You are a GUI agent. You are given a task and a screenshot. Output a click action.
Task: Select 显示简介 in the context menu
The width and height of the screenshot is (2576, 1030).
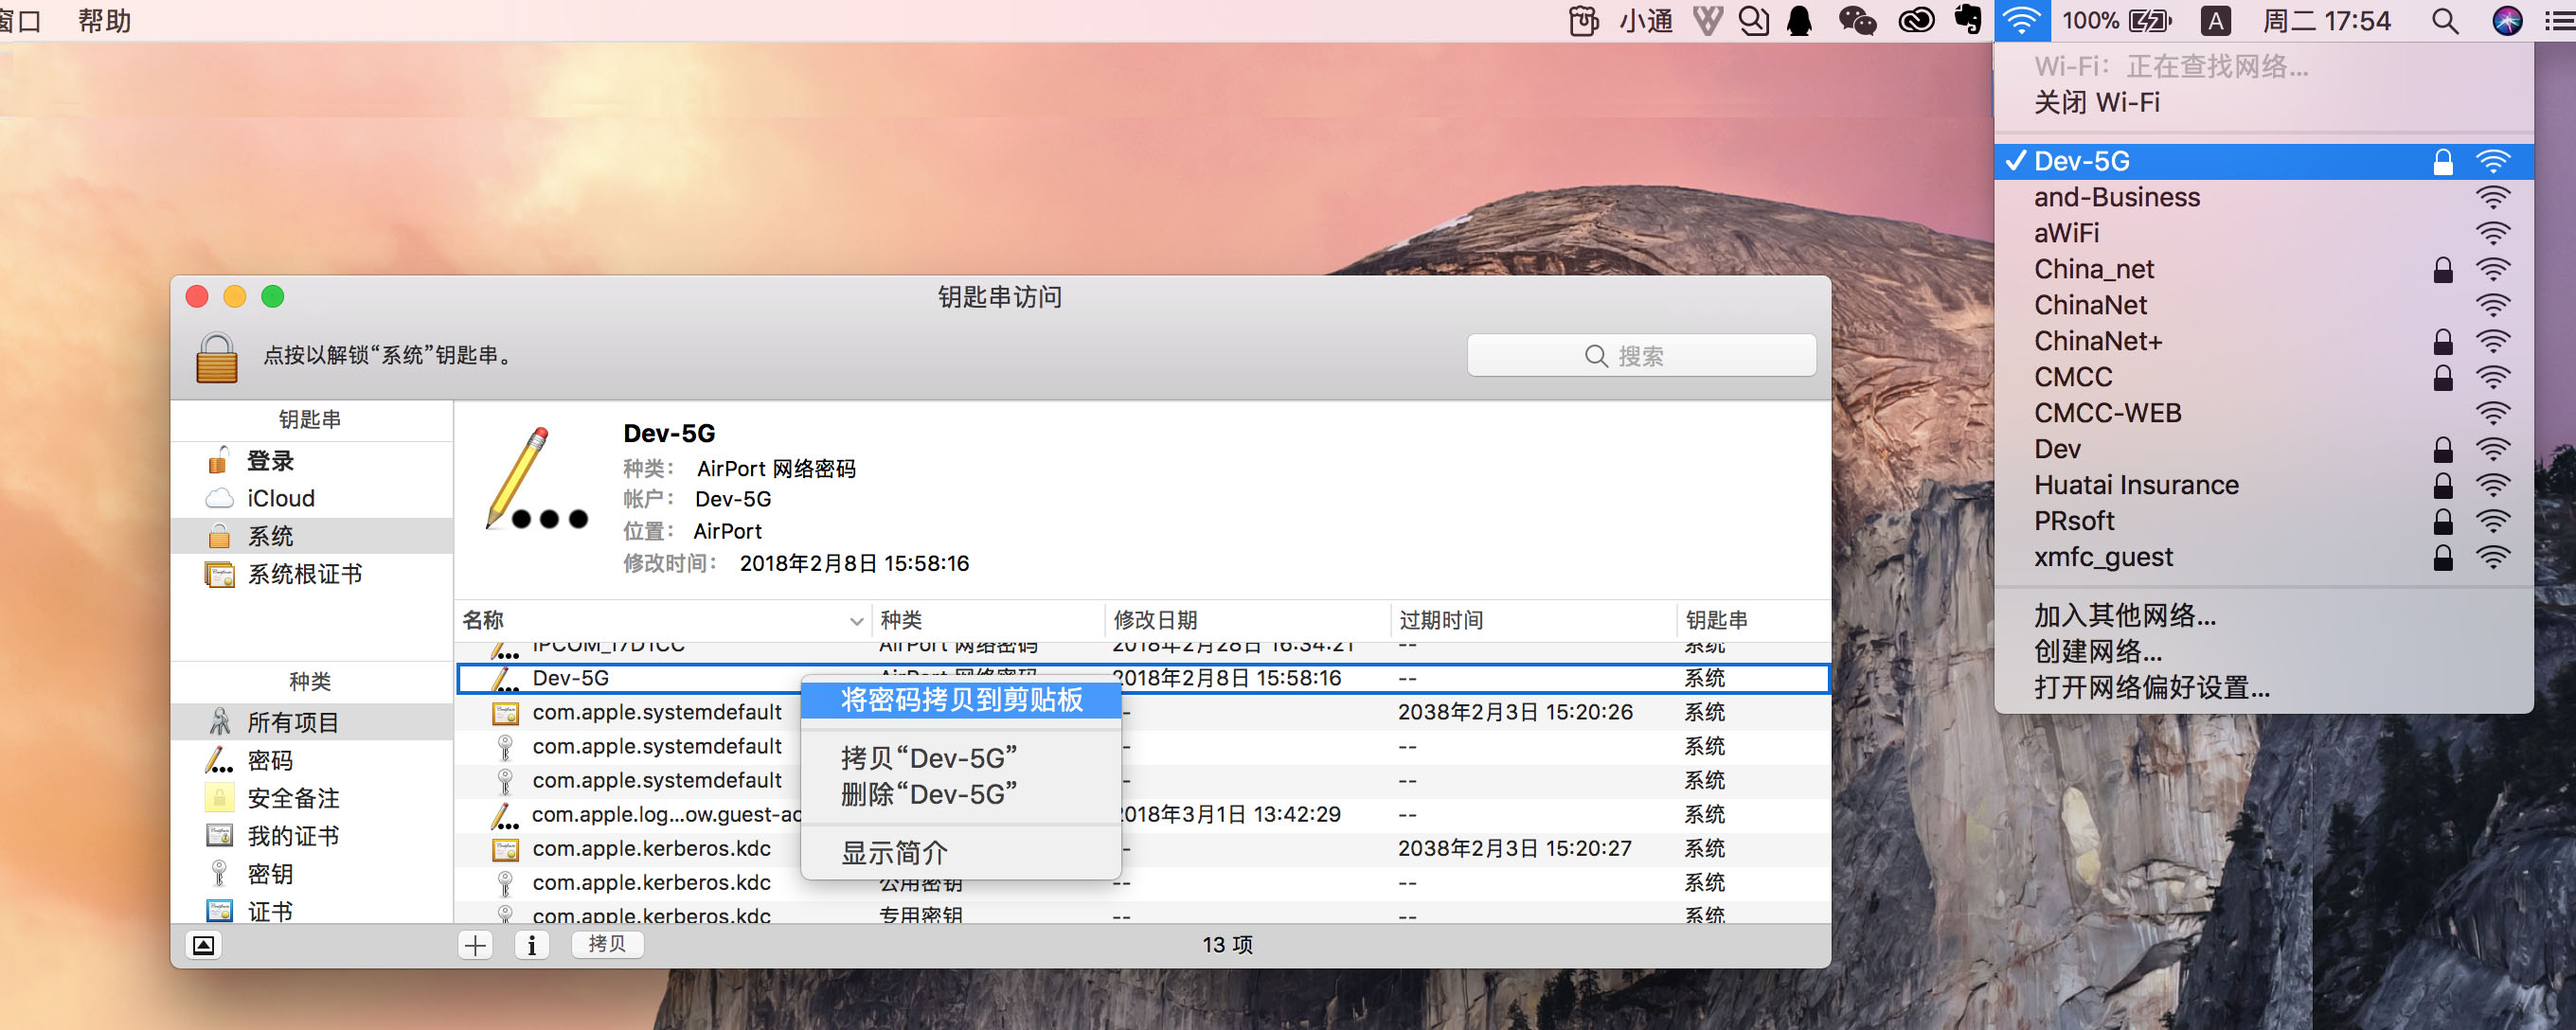coord(893,853)
